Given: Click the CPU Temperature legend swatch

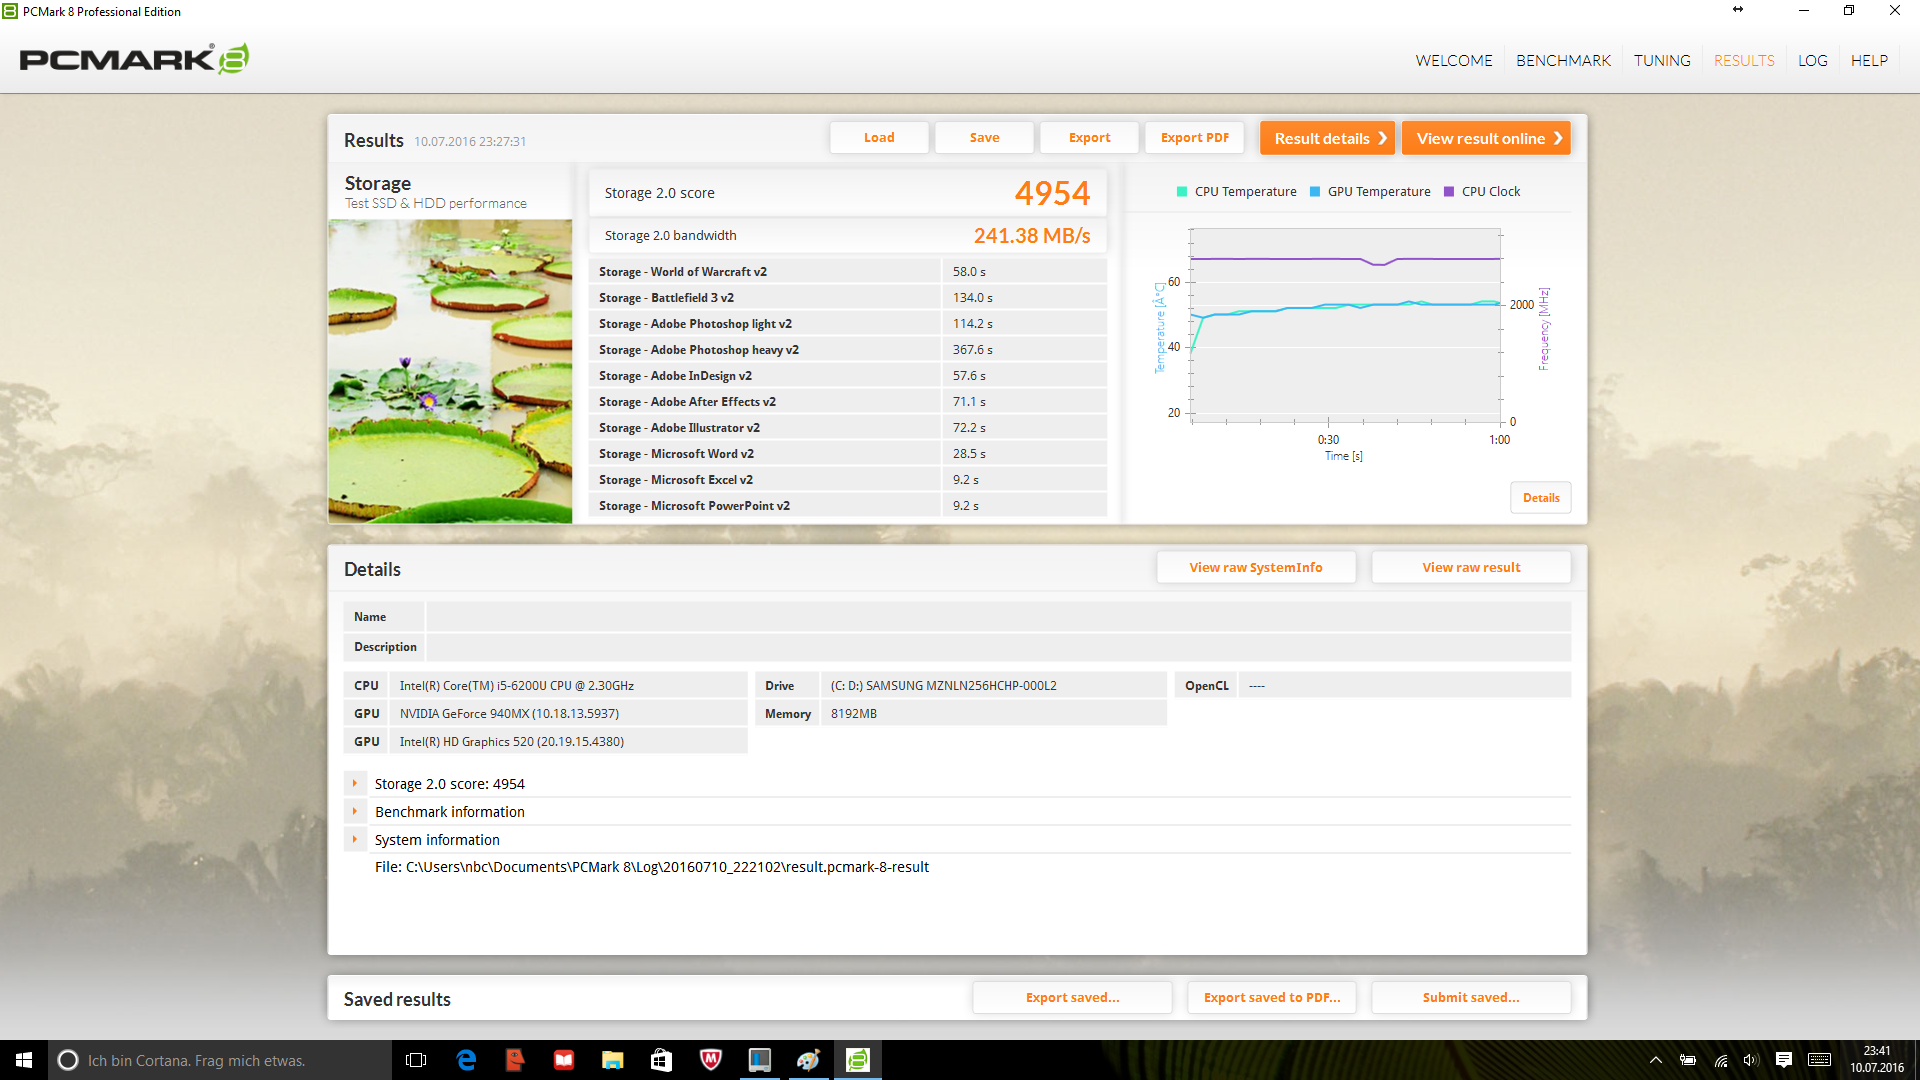Looking at the screenshot, I should pyautogui.click(x=1182, y=192).
